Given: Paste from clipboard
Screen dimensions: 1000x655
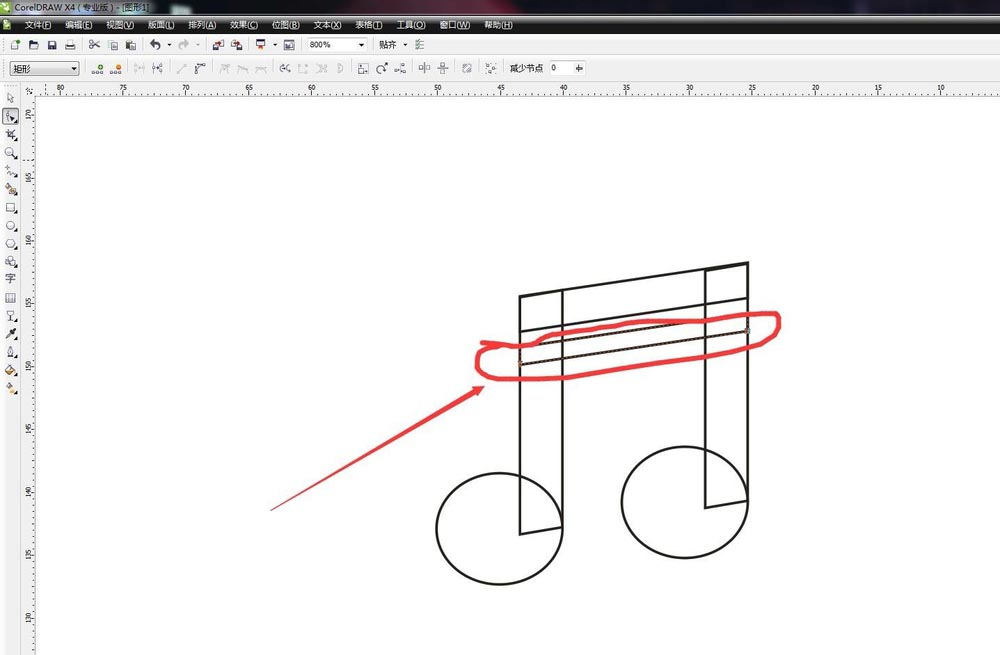Looking at the screenshot, I should tap(131, 45).
